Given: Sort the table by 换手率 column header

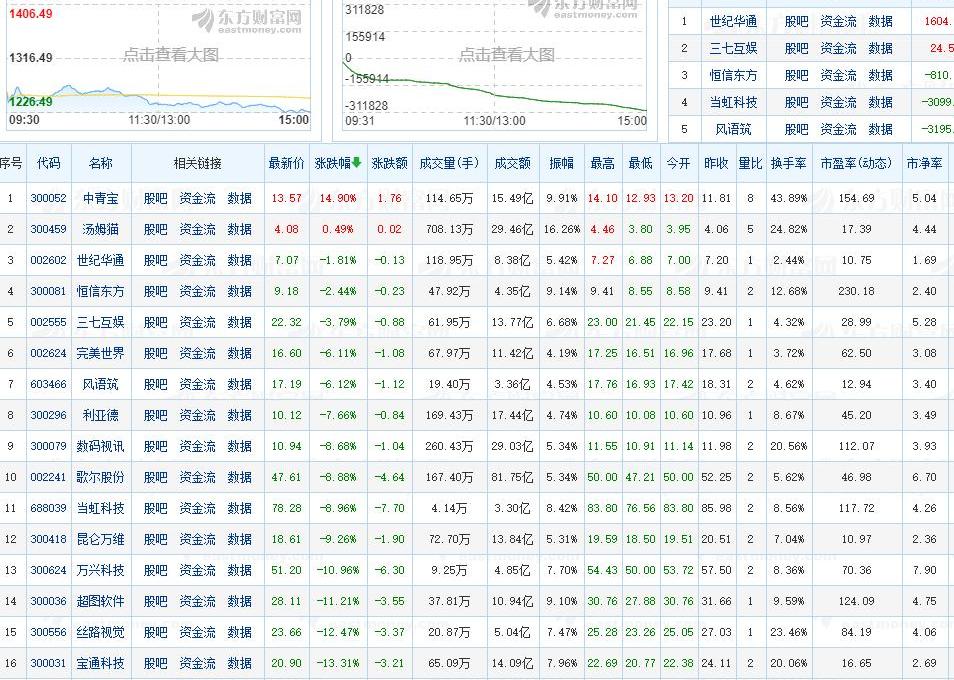Looking at the screenshot, I should (788, 163).
